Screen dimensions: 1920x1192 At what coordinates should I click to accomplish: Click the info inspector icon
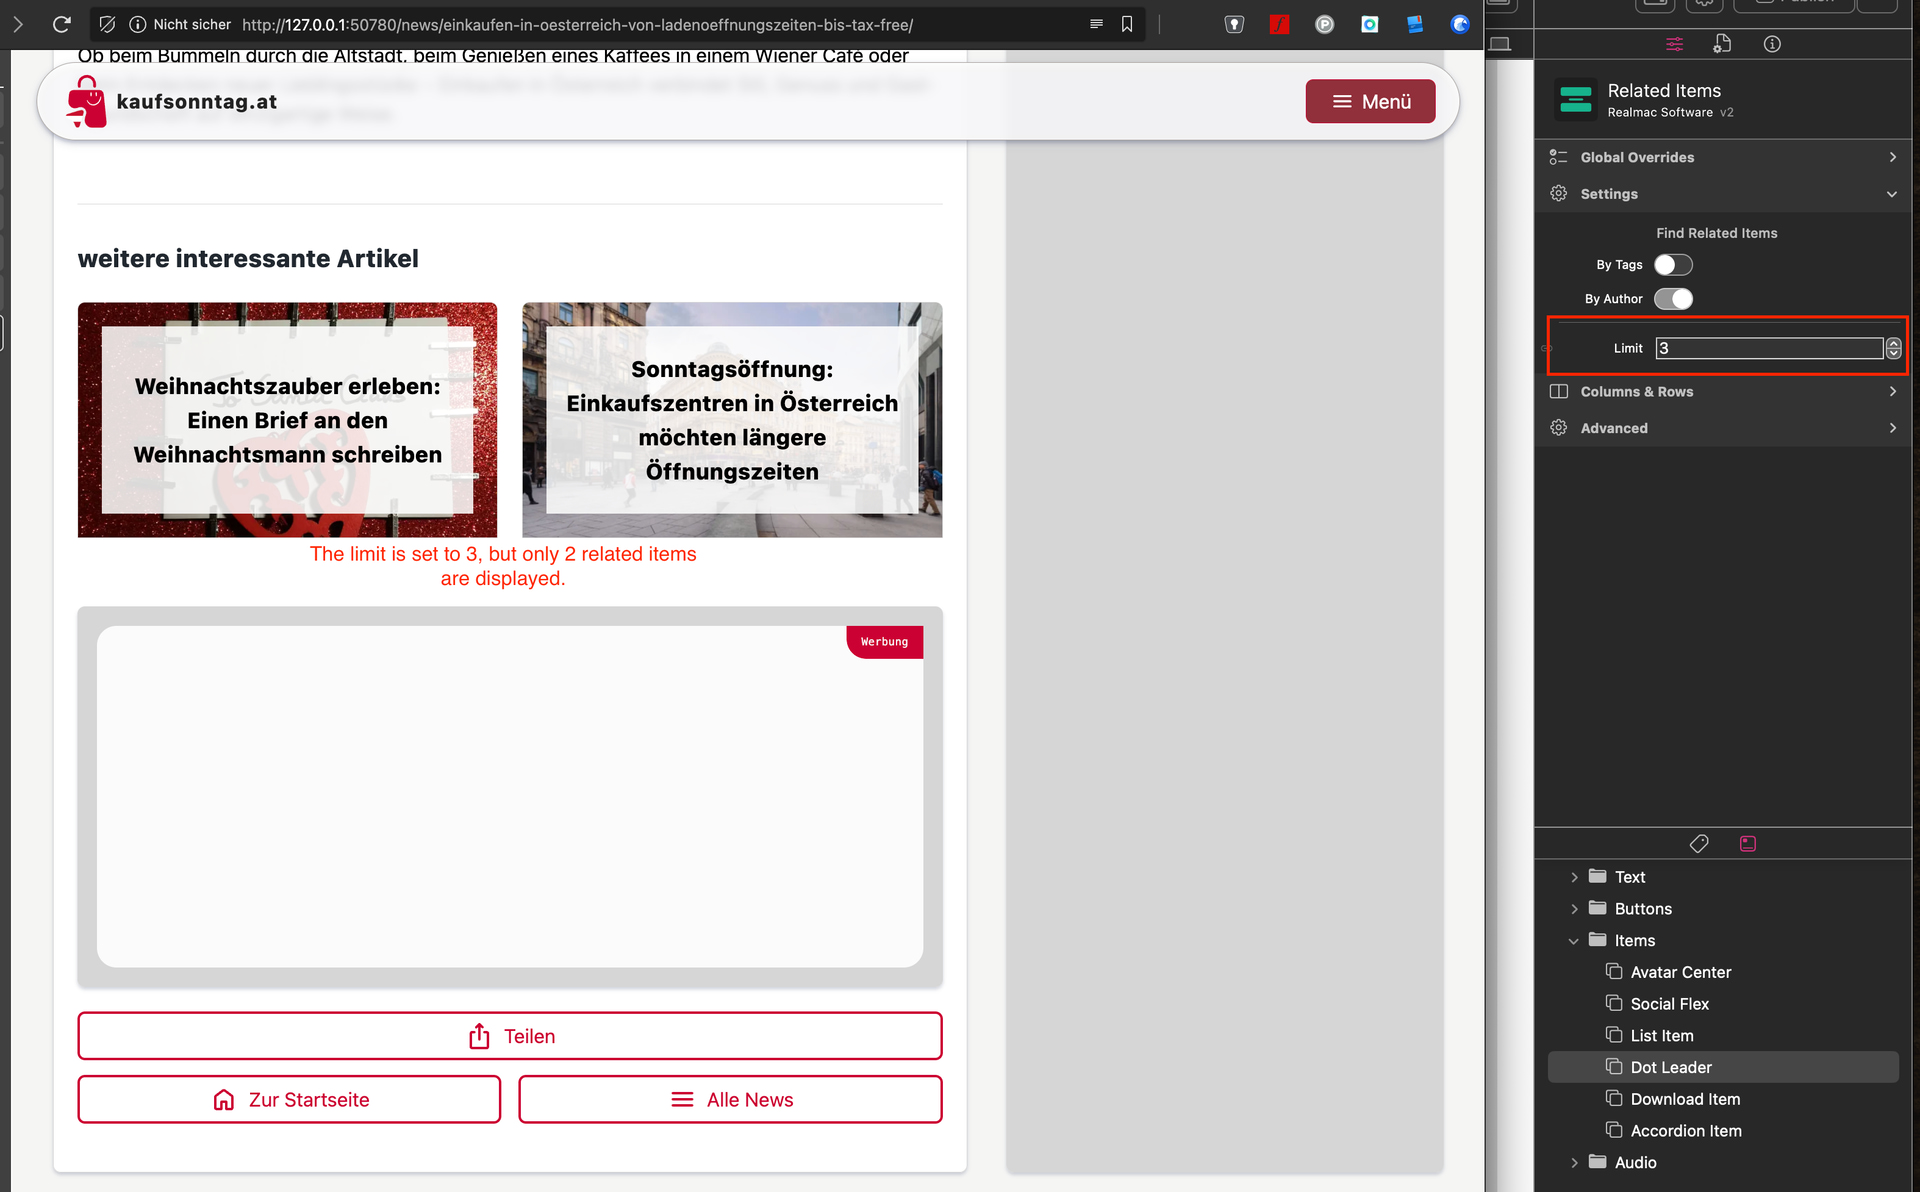coord(1772,44)
